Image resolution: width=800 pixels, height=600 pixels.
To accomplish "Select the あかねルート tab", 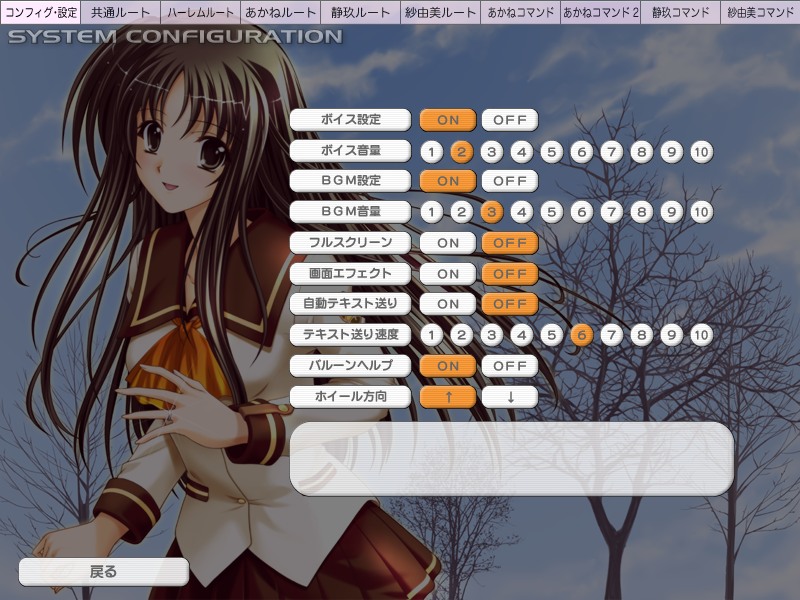I will (281, 12).
